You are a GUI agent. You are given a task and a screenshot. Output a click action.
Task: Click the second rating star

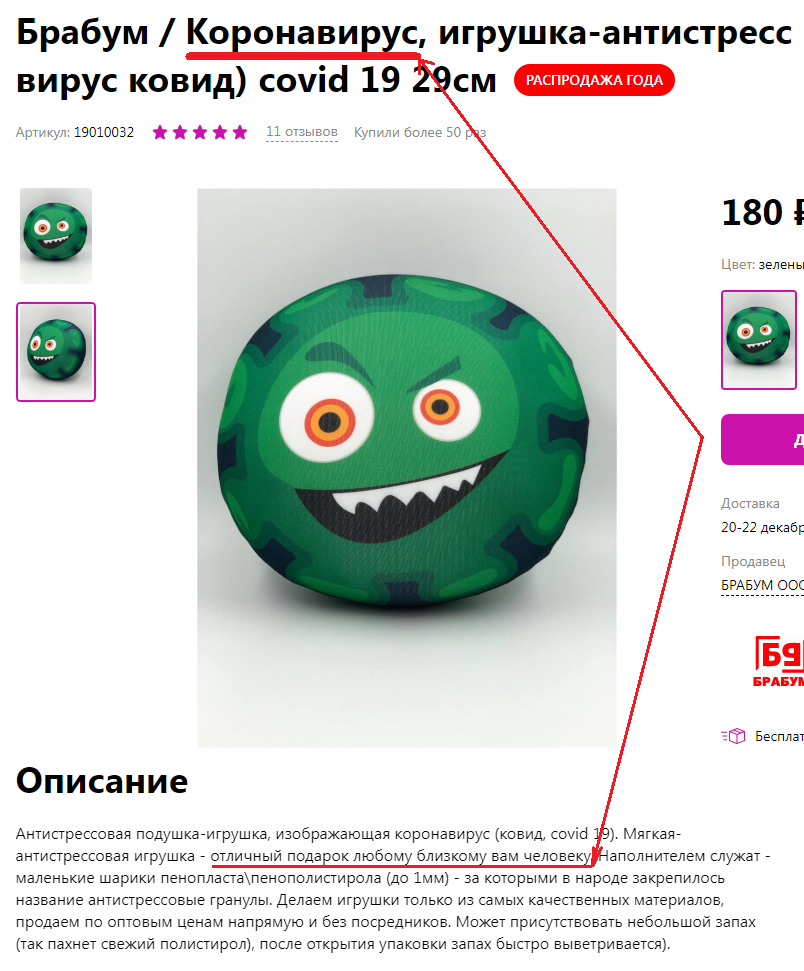180,132
